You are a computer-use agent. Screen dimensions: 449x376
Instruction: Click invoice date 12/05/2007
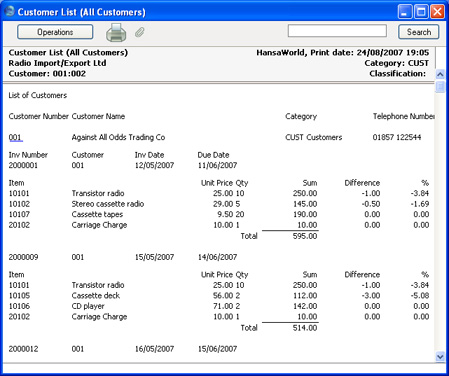[x=154, y=165]
